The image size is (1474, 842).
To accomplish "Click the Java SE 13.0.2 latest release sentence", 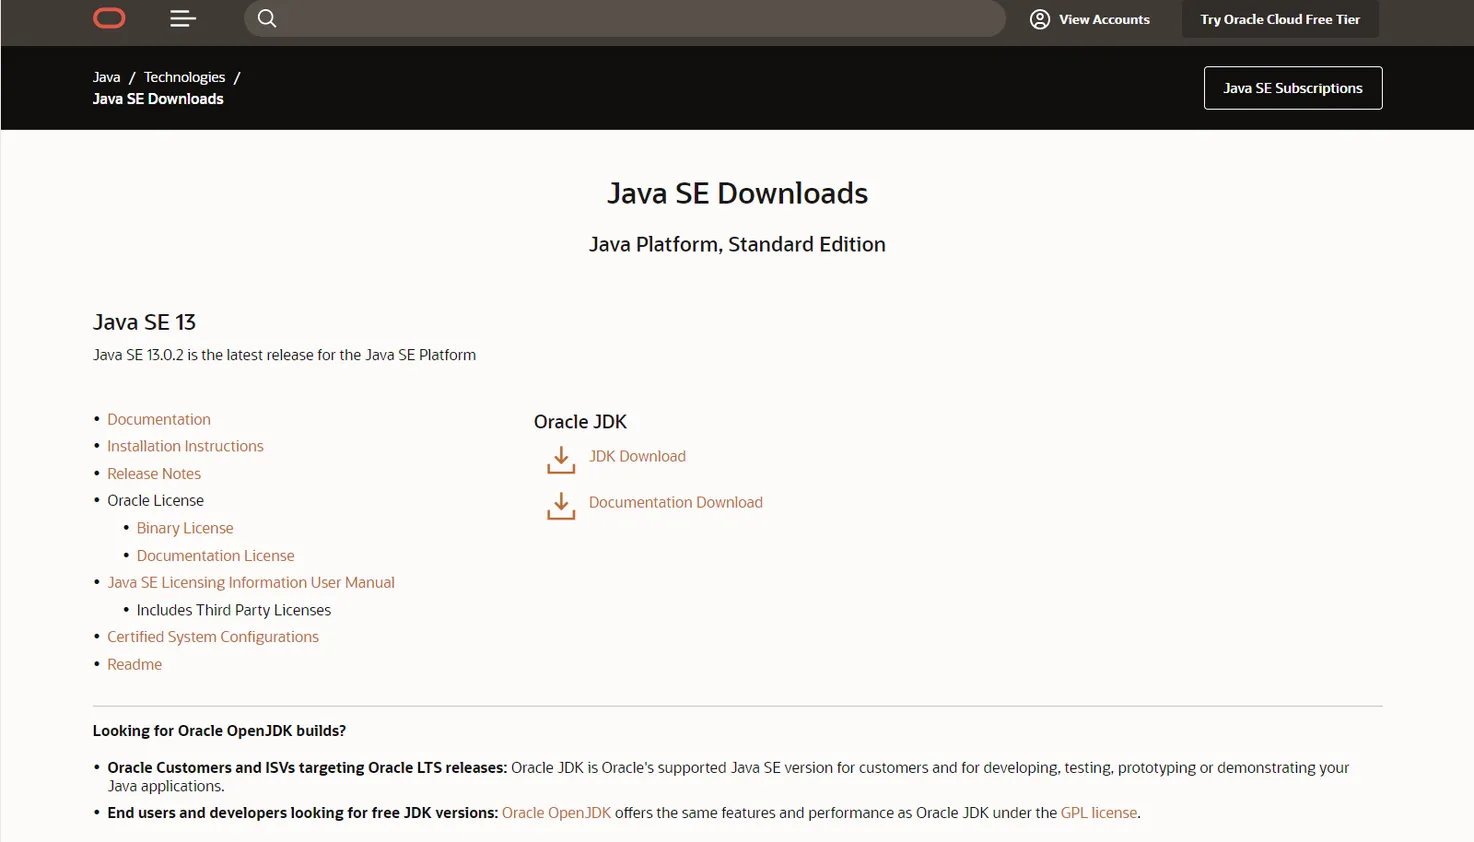I will point(284,355).
